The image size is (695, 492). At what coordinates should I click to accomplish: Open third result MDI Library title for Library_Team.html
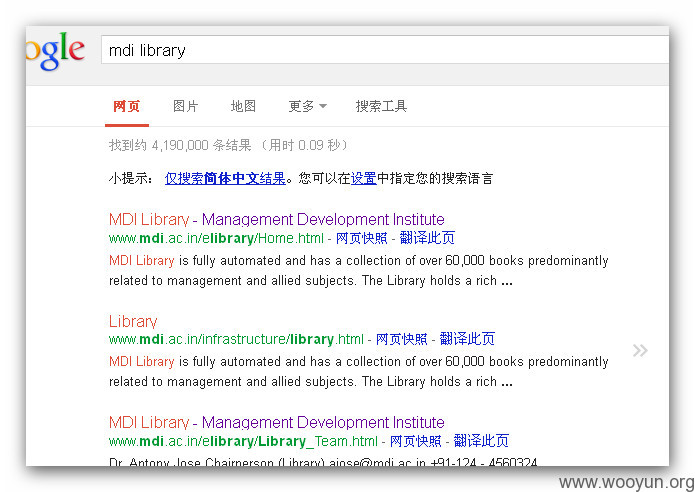(277, 422)
